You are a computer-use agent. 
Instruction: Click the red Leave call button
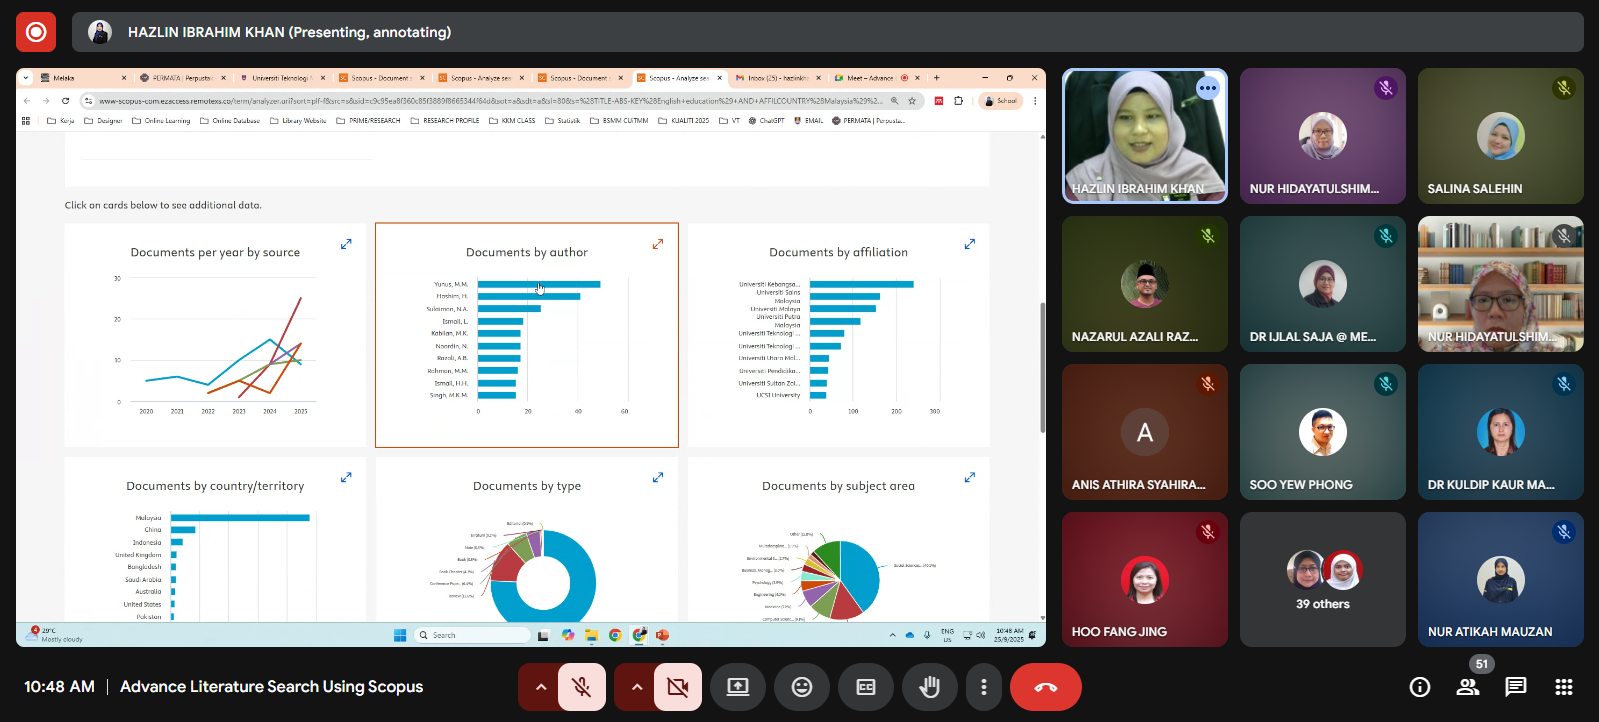pyautogui.click(x=1045, y=687)
